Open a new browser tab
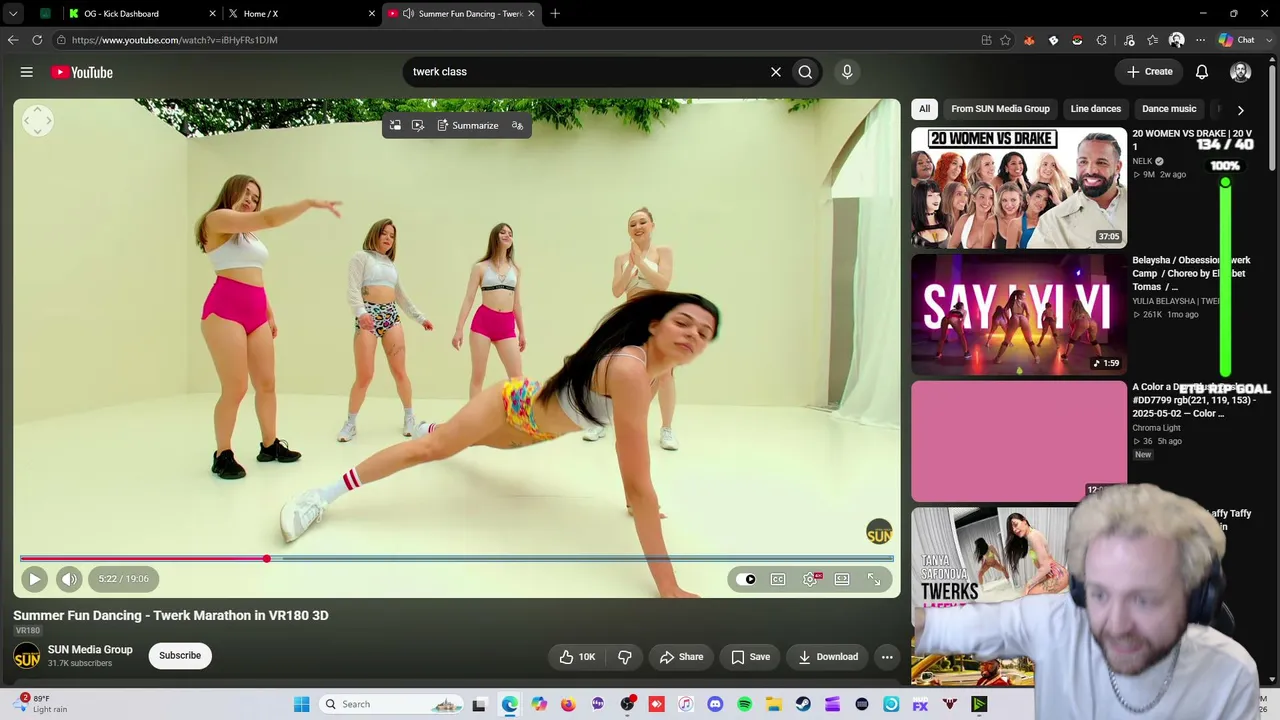Image resolution: width=1280 pixels, height=720 pixels. (x=555, y=14)
